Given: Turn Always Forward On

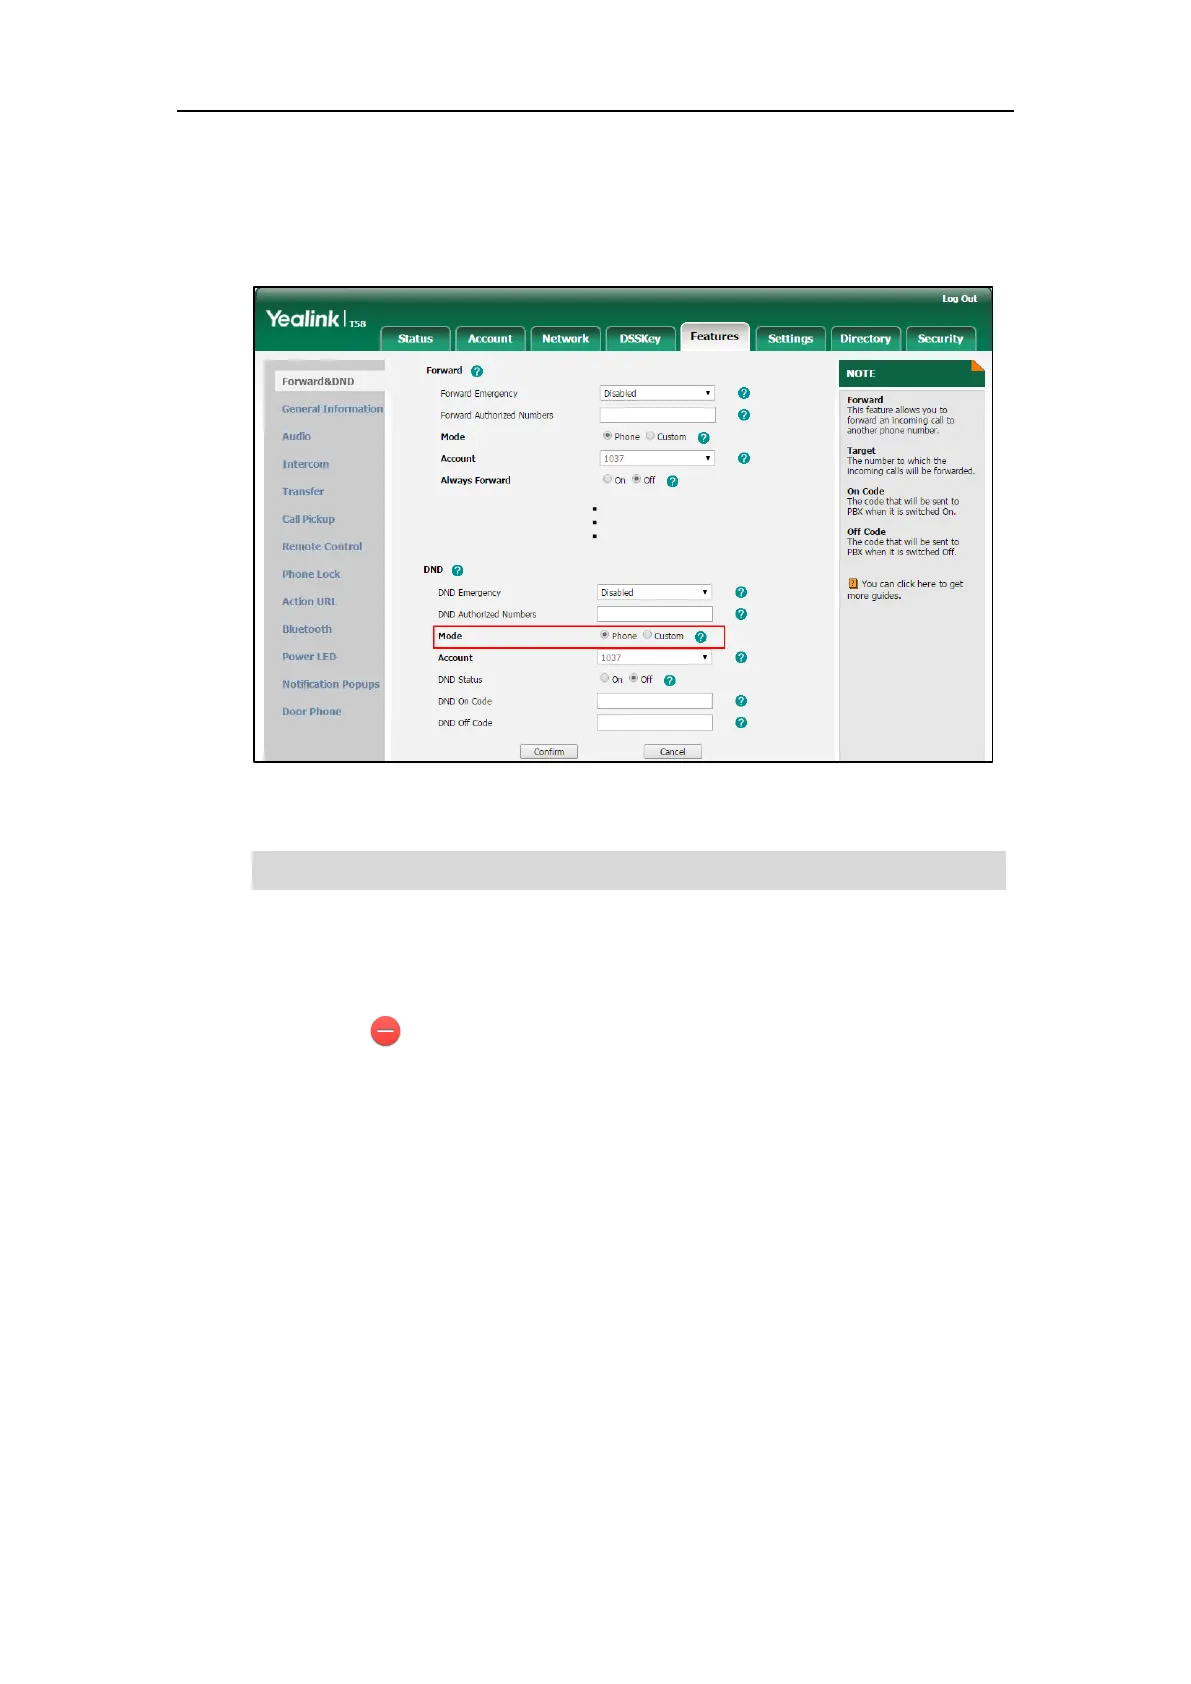Looking at the screenshot, I should (x=607, y=480).
